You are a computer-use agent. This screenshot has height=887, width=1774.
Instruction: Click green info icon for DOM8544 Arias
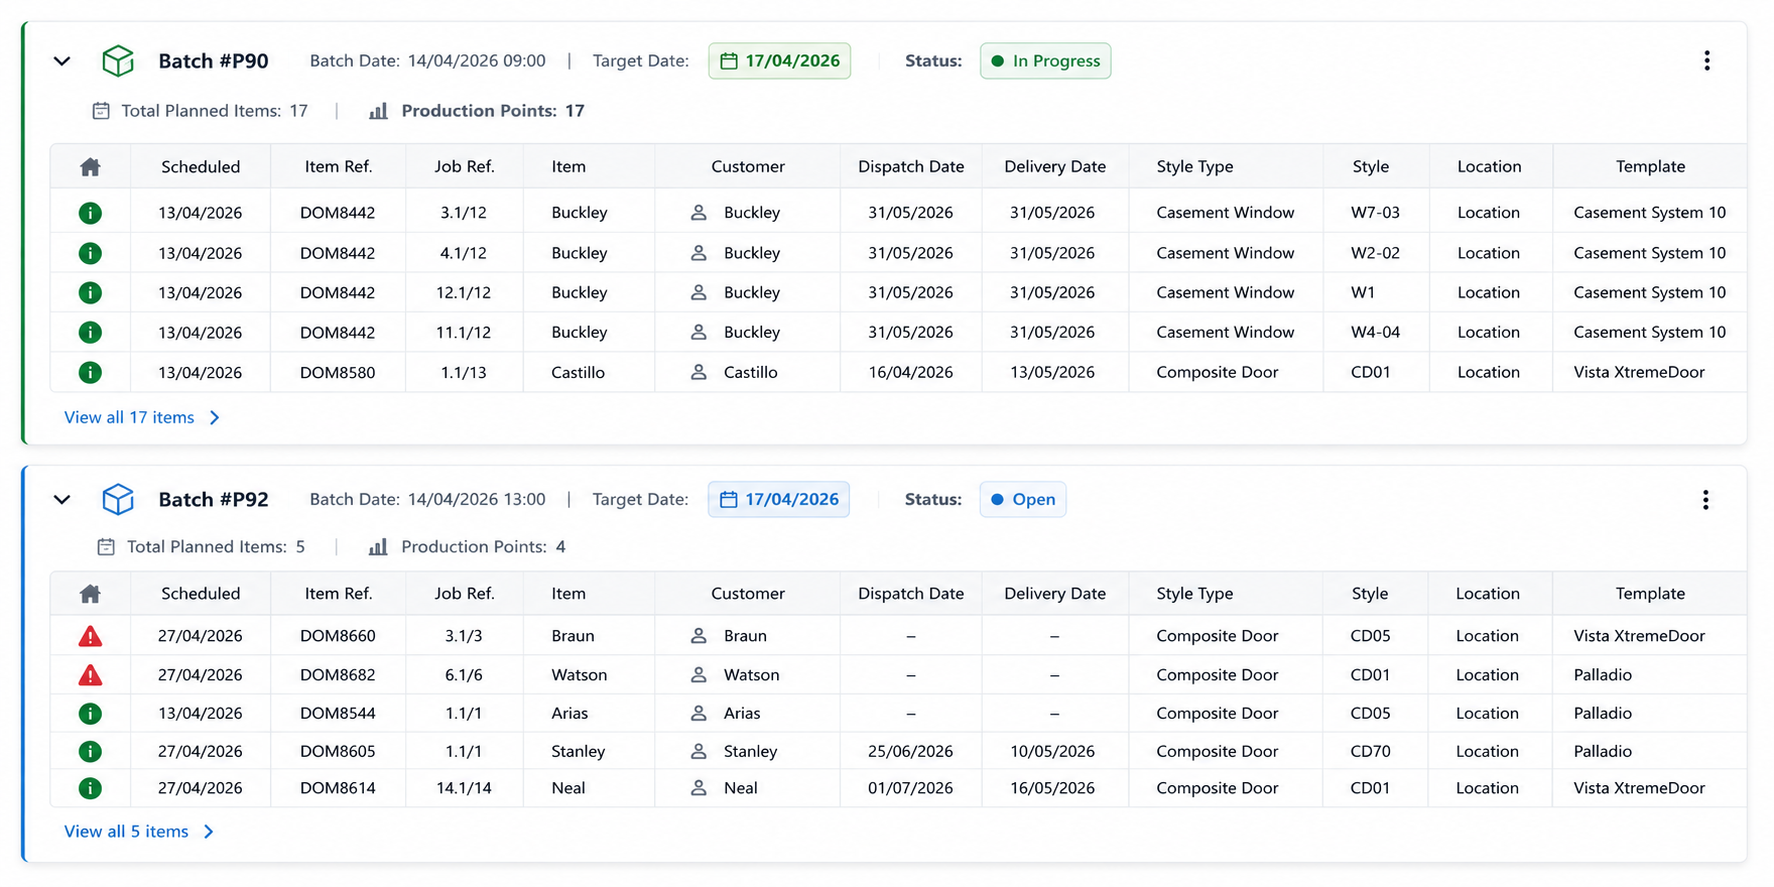coord(90,713)
